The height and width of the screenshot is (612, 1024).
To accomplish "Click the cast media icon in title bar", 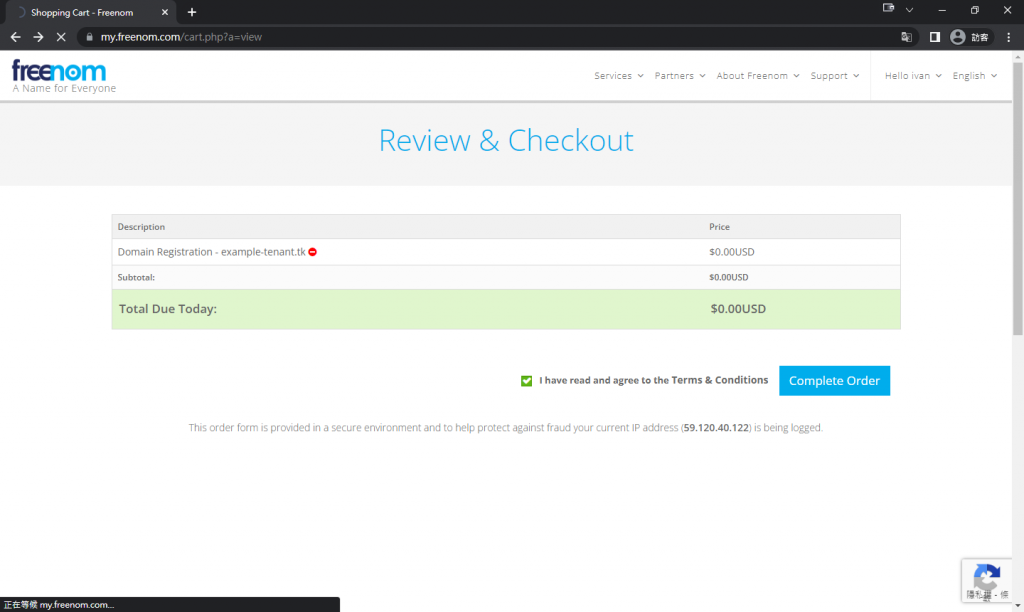I will [x=888, y=8].
